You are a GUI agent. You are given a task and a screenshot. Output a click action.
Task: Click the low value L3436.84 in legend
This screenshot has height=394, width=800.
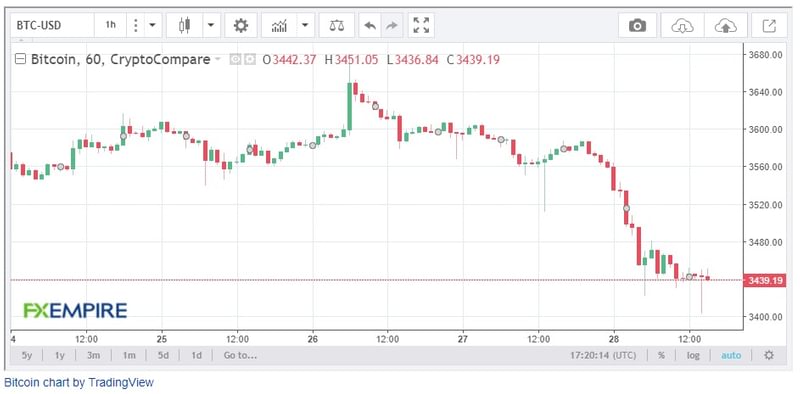tap(412, 60)
